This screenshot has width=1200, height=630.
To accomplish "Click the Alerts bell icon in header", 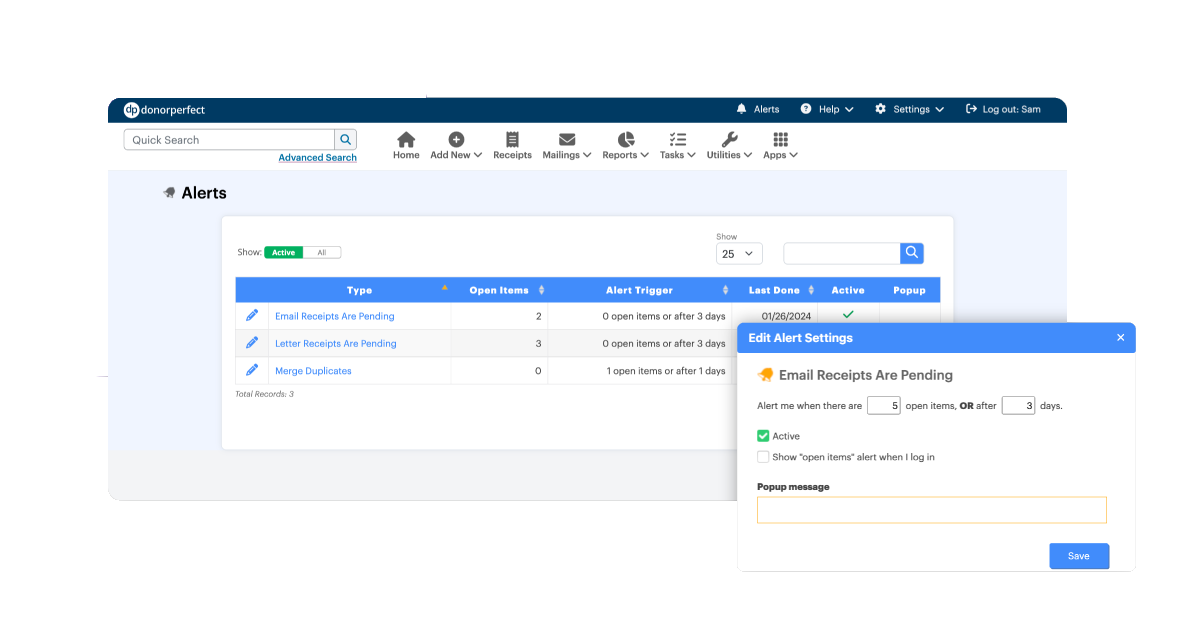I will pyautogui.click(x=741, y=109).
